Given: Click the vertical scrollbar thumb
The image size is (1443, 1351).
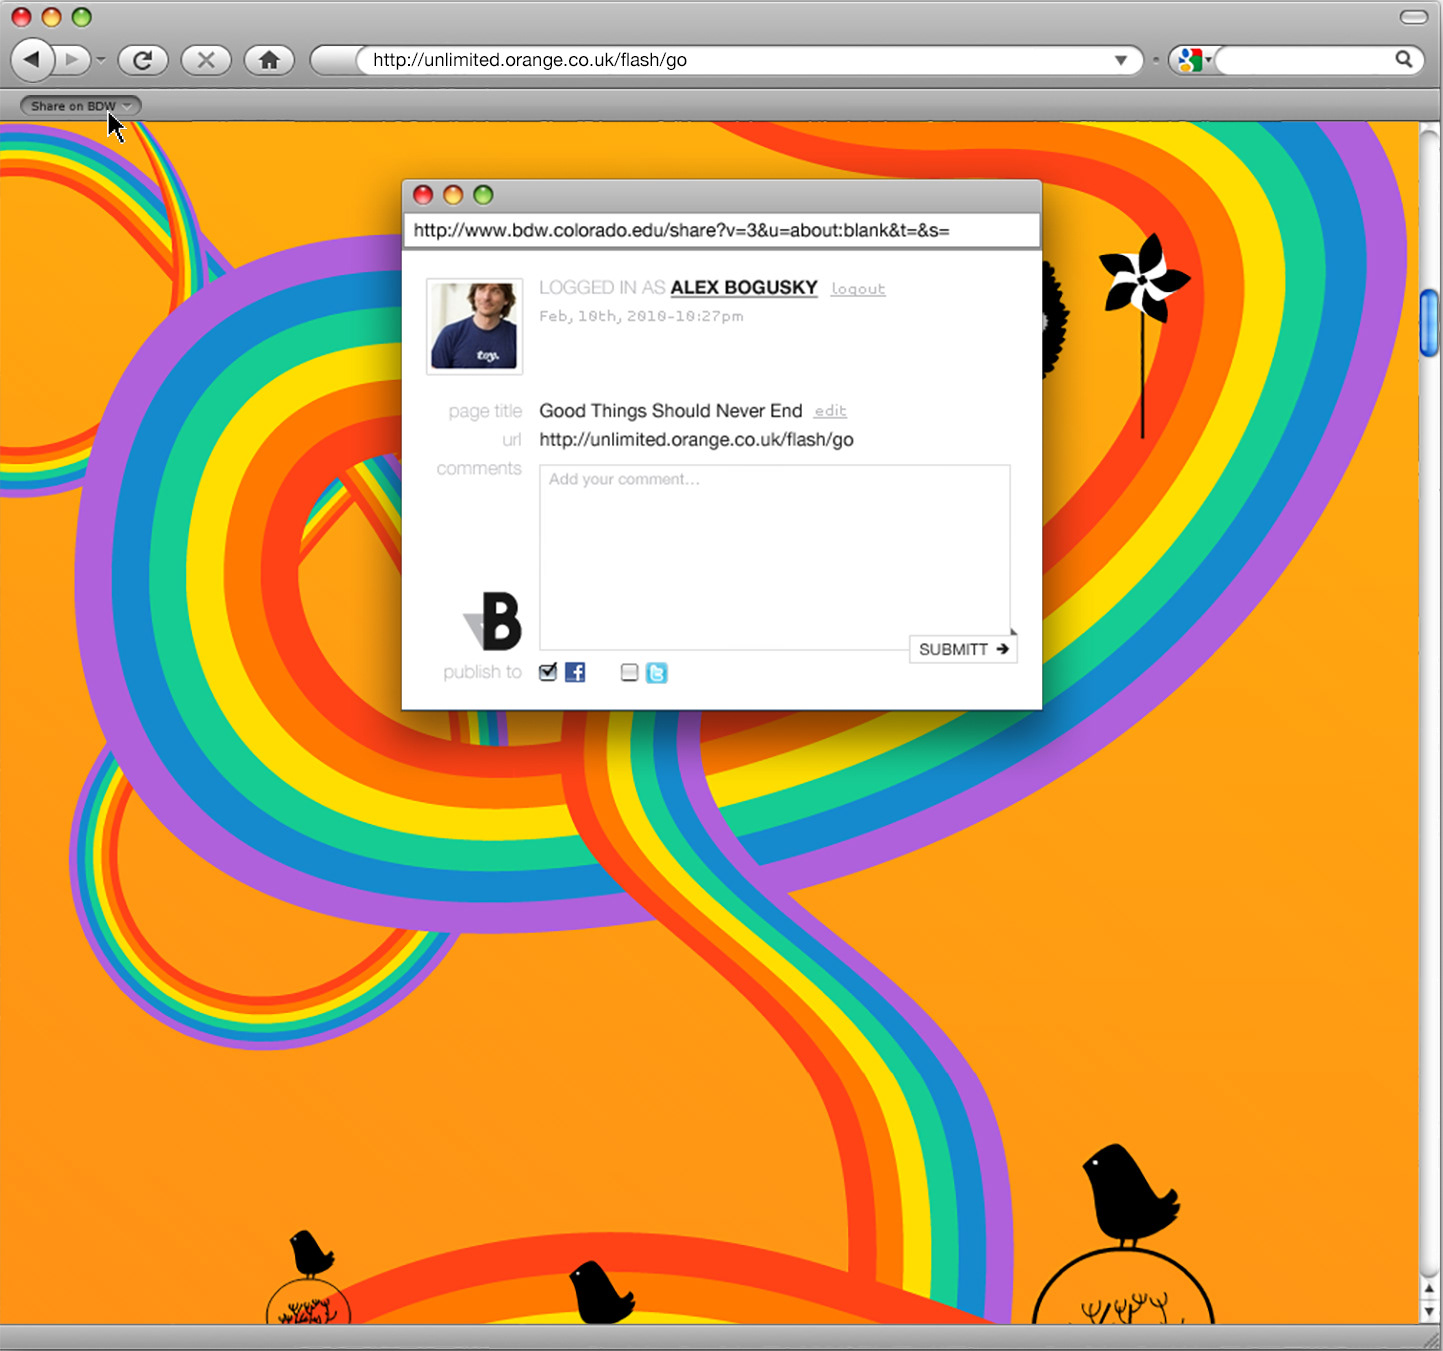Looking at the screenshot, I should pos(1430,323).
